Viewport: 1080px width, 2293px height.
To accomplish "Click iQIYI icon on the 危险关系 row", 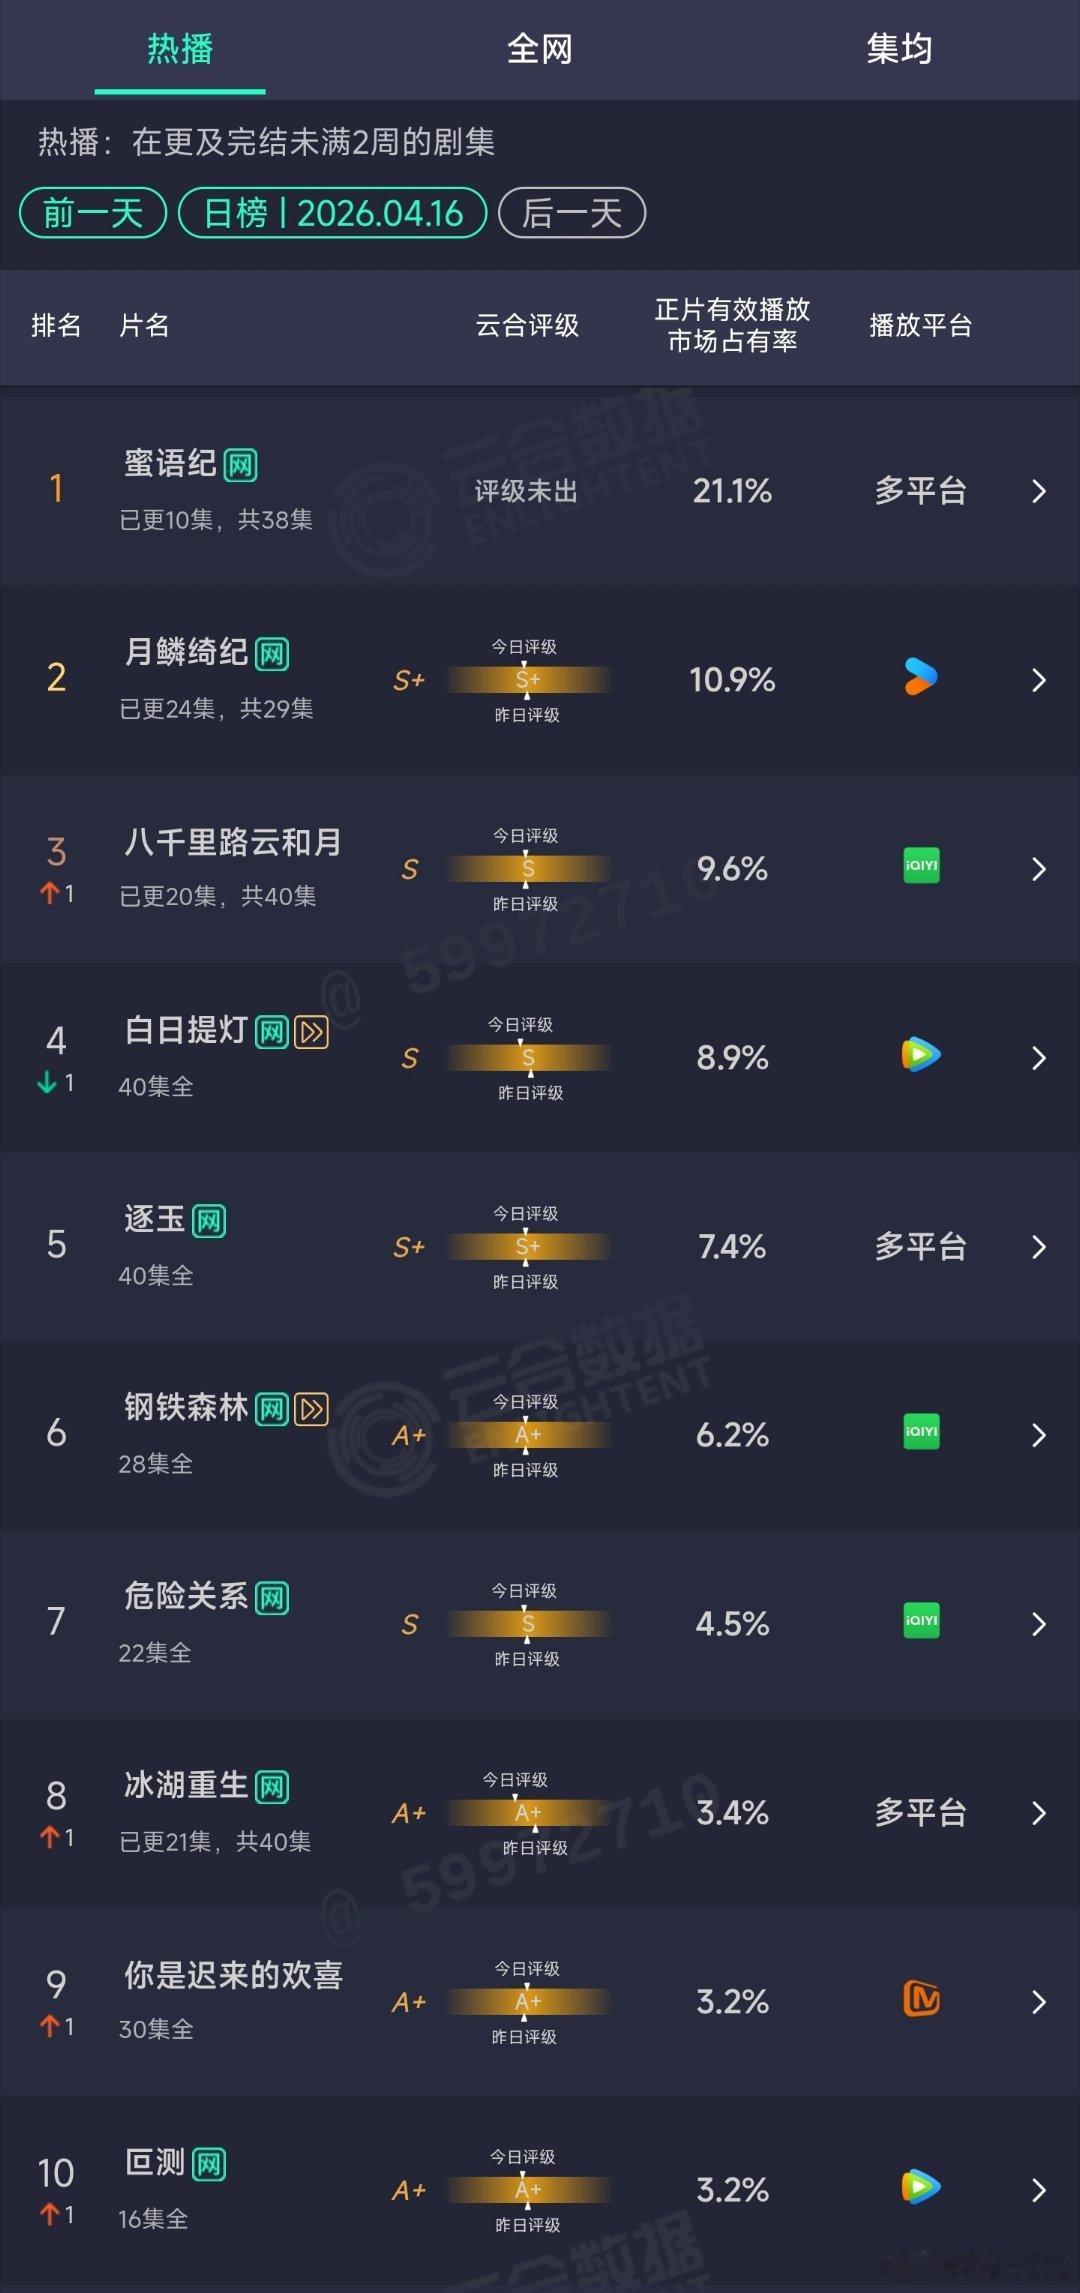I will coord(920,1622).
